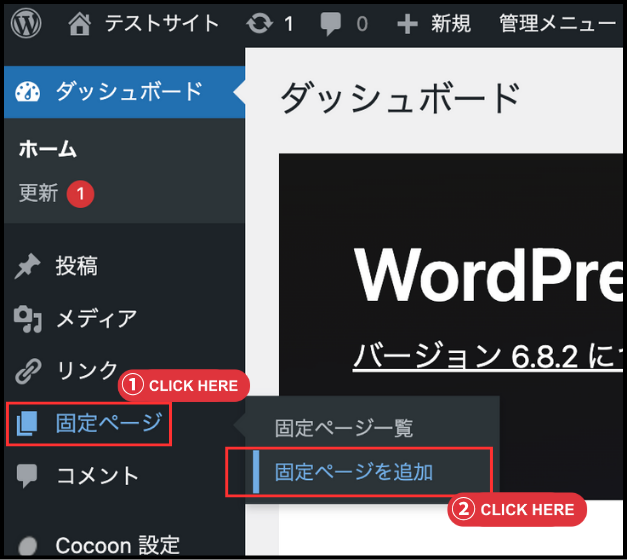This screenshot has width=627, height=560.
Task: Open the 更新 submenu item
Action: 38,193
